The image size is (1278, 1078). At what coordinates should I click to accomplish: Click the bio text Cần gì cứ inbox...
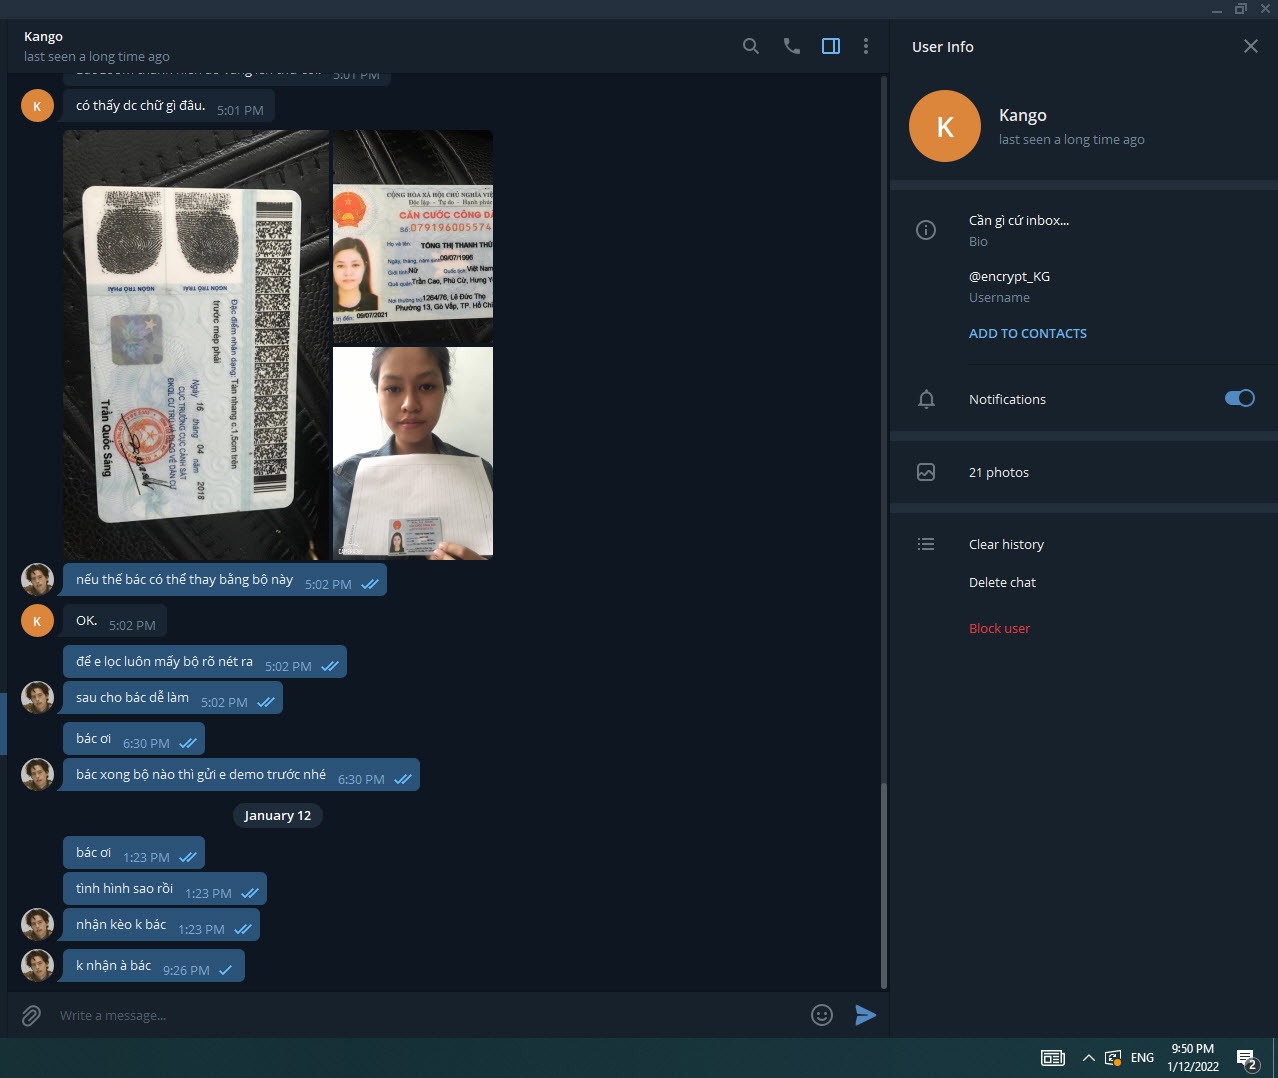coord(1018,220)
